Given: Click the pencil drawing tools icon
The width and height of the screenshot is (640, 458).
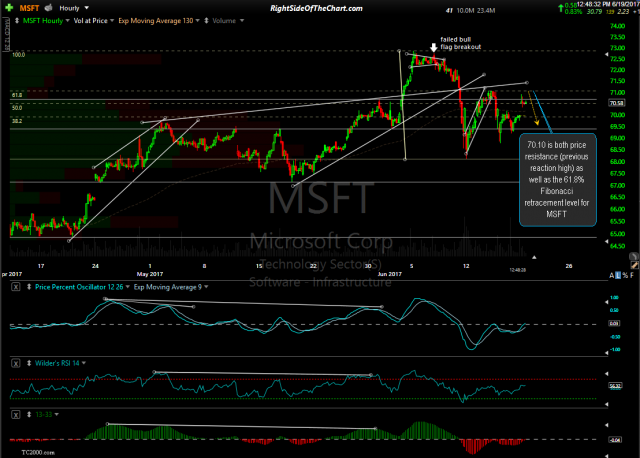Looking at the screenshot, I should pos(634,265).
